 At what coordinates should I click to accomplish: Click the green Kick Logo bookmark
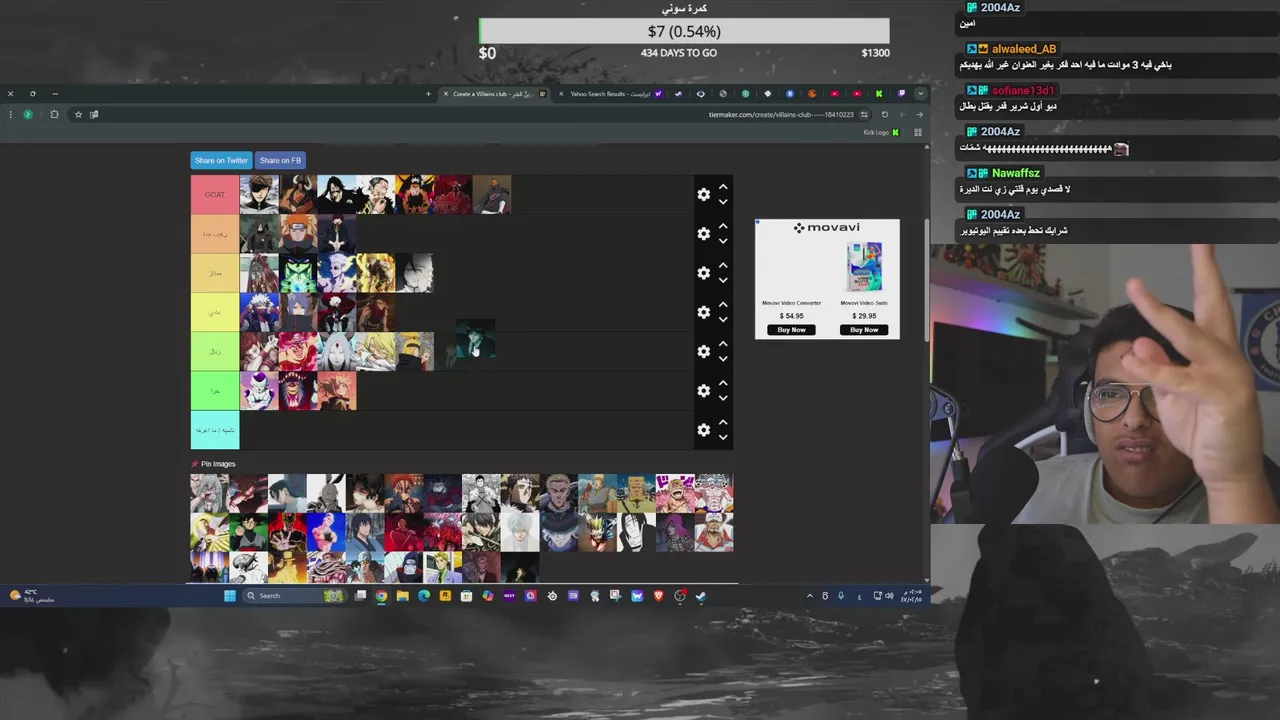(881, 132)
